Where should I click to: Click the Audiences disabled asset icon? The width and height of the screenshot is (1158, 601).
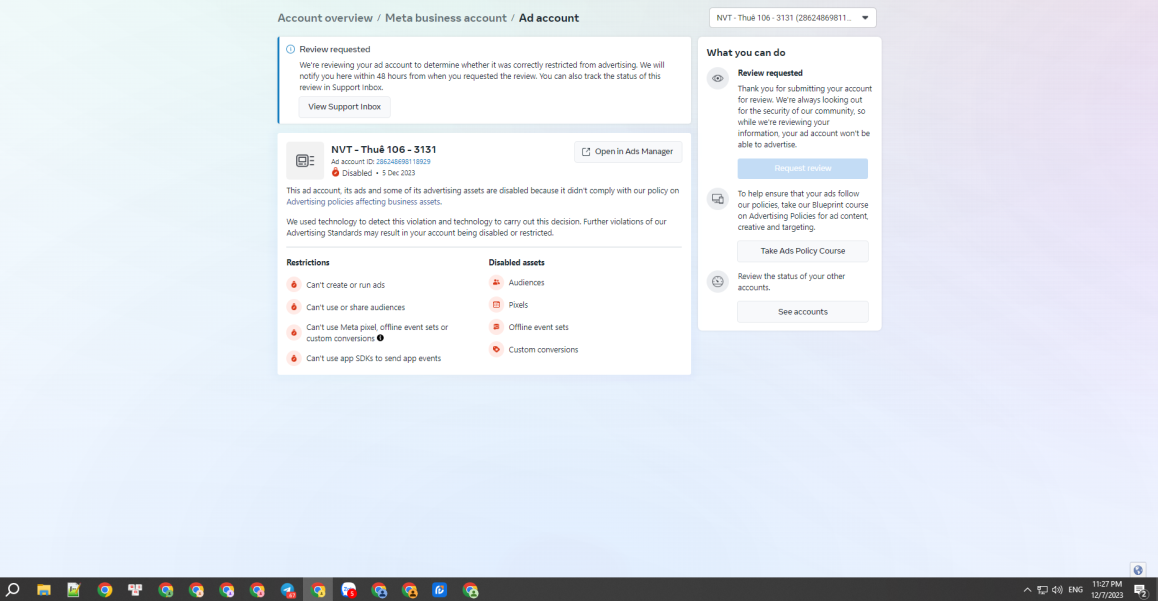tap(496, 282)
